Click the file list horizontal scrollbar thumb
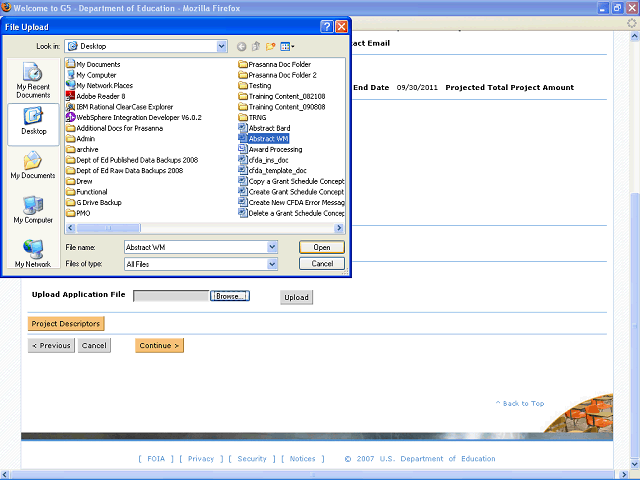This screenshot has width=640, height=480. pos(108,228)
